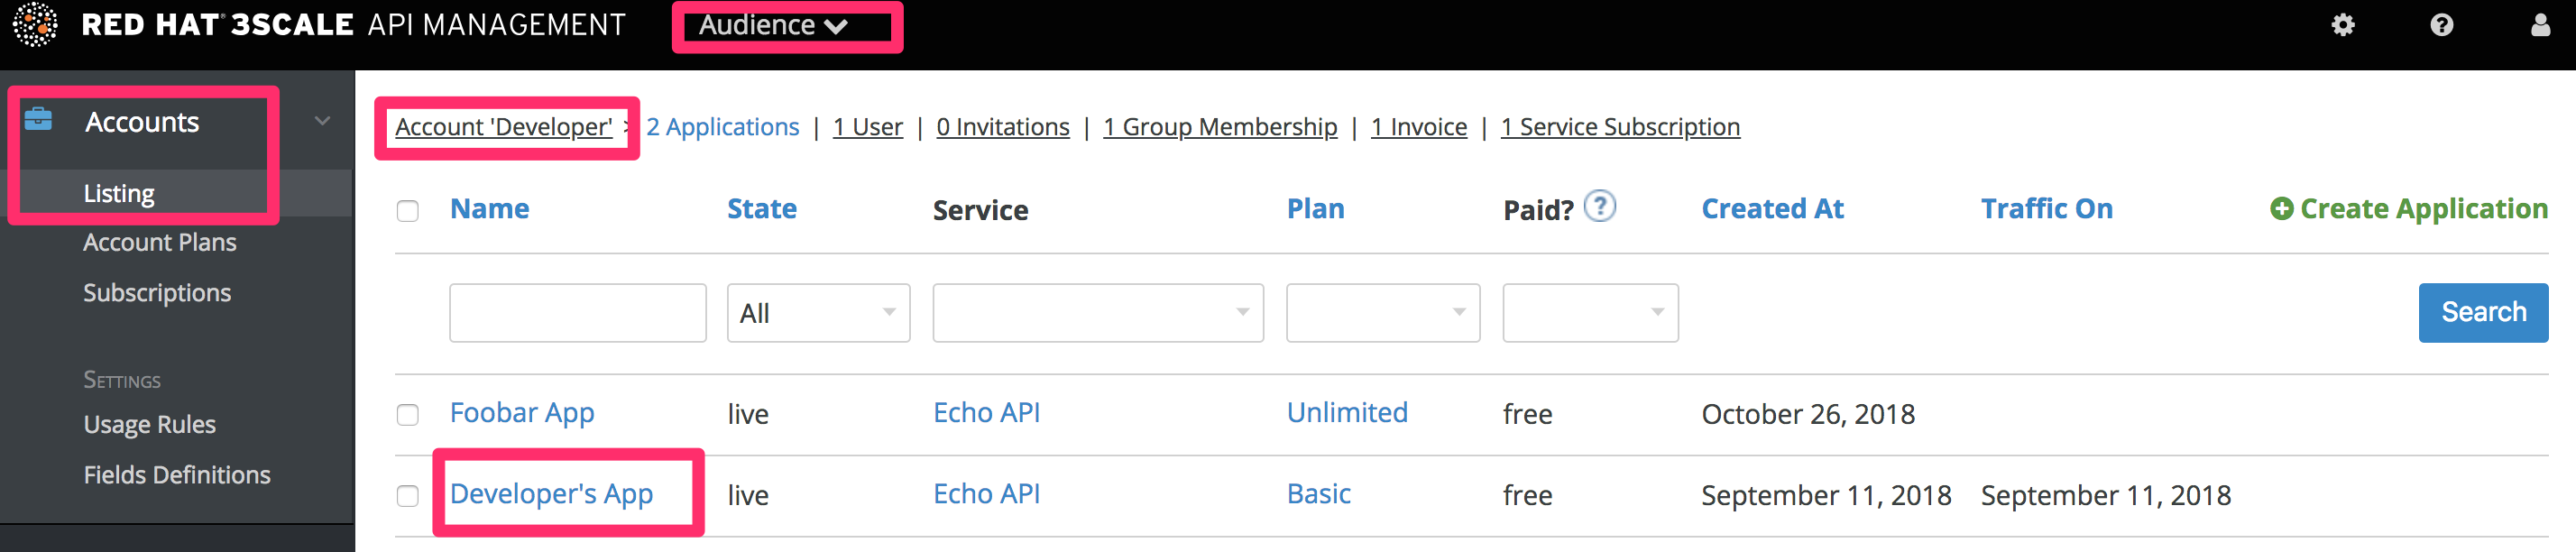
Task: Toggle the select-all applications checkbox
Action: click(408, 211)
